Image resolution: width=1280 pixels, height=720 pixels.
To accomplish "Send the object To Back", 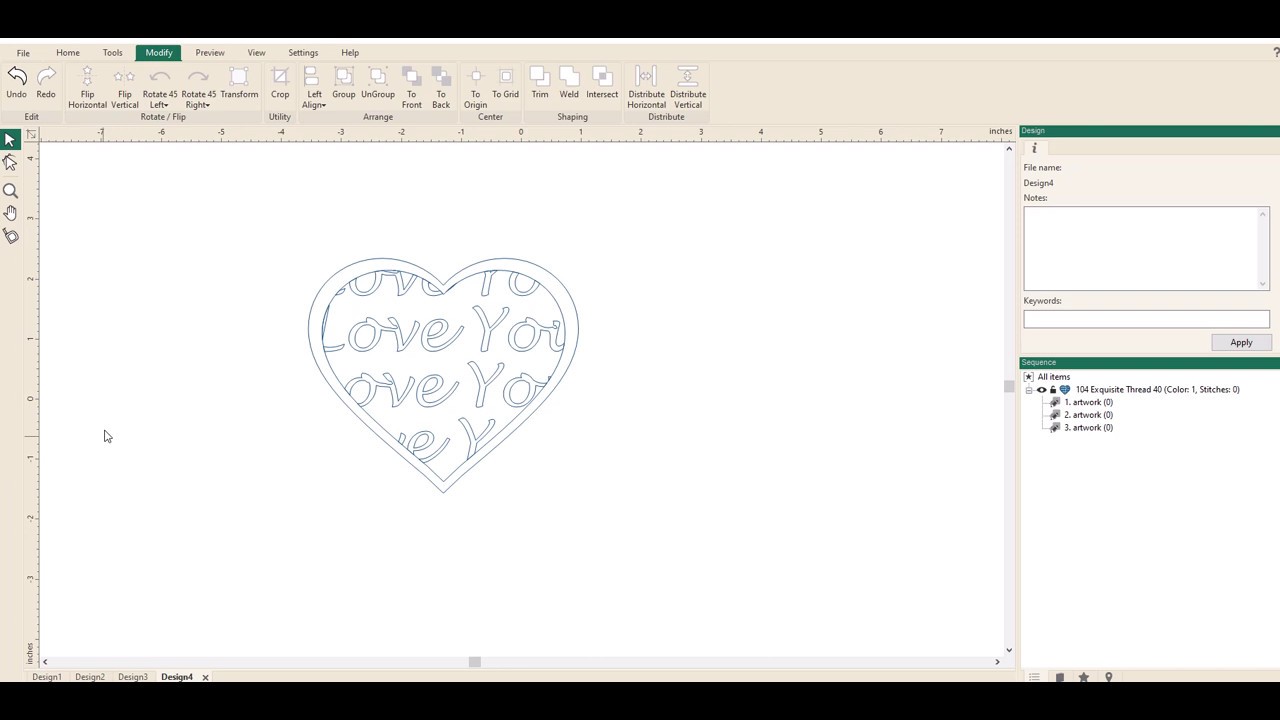I will coord(441,88).
